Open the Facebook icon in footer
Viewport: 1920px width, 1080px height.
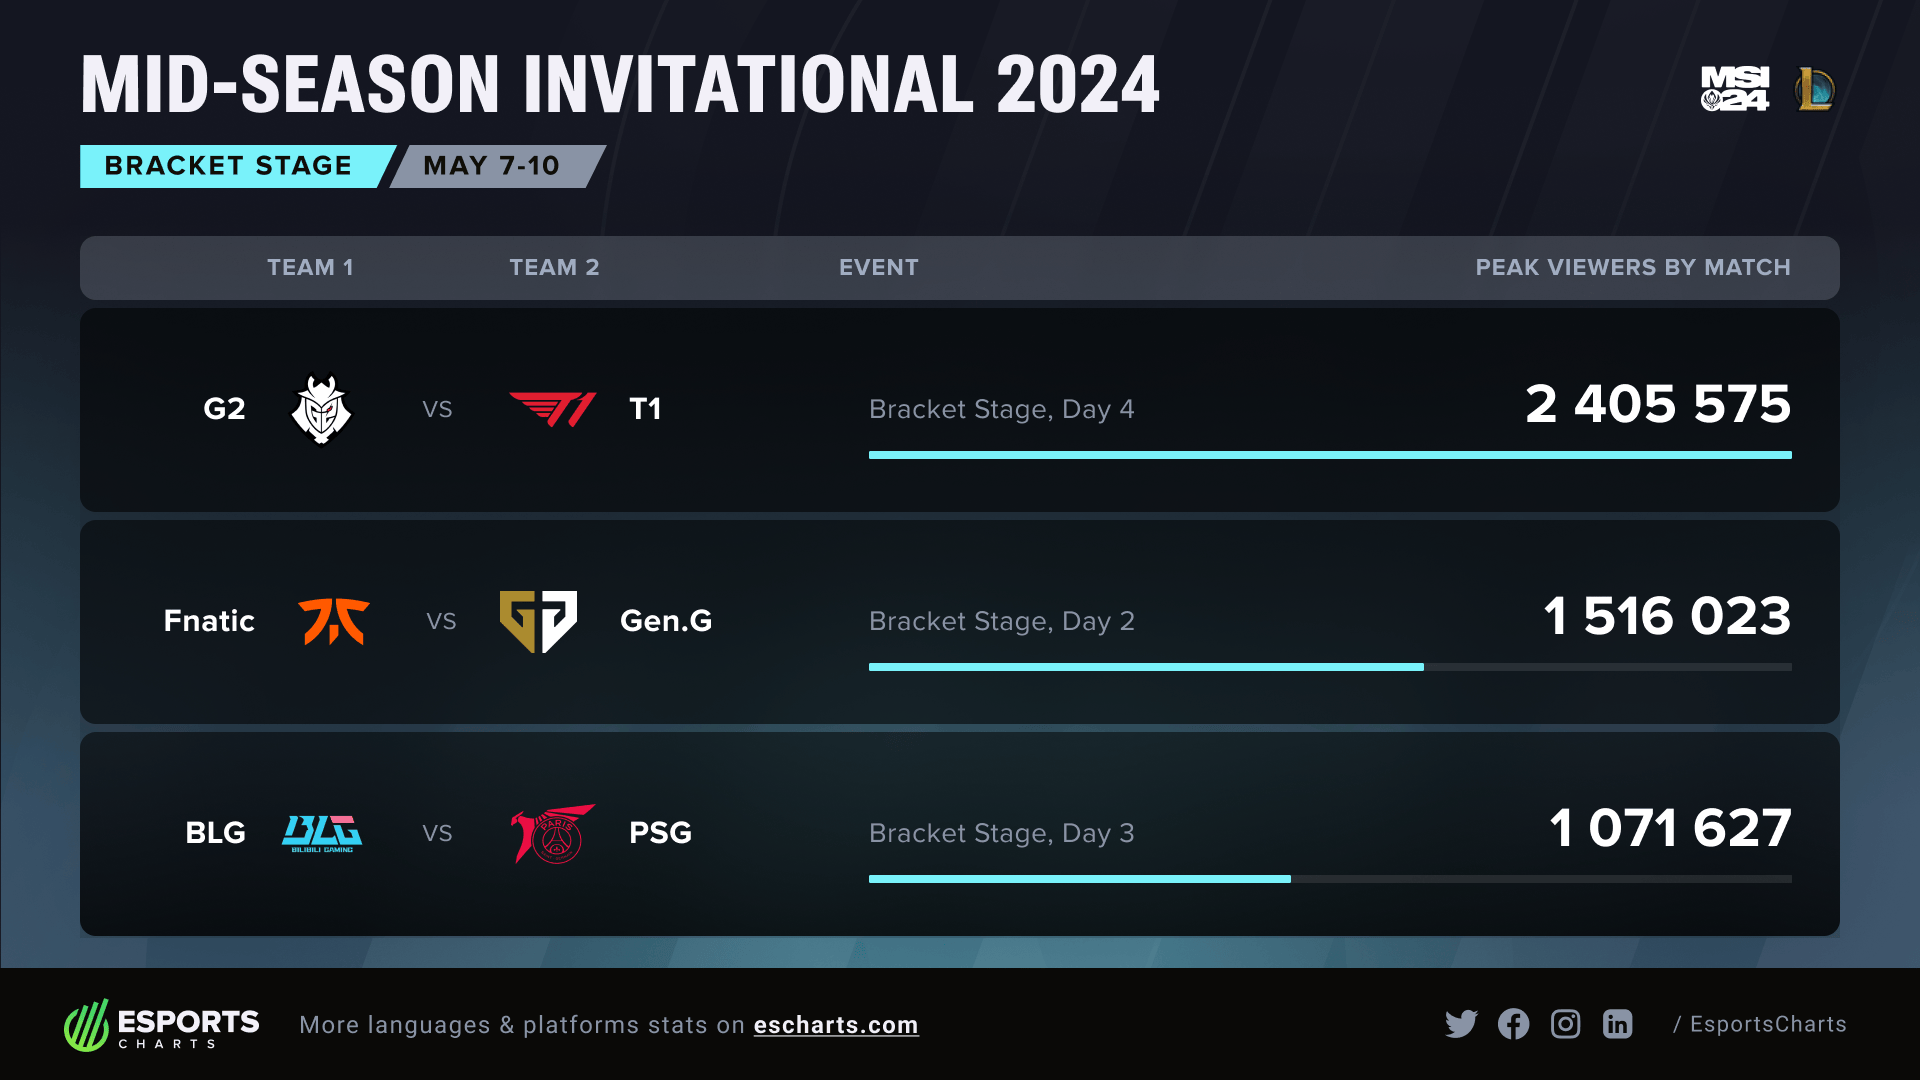click(1513, 1024)
